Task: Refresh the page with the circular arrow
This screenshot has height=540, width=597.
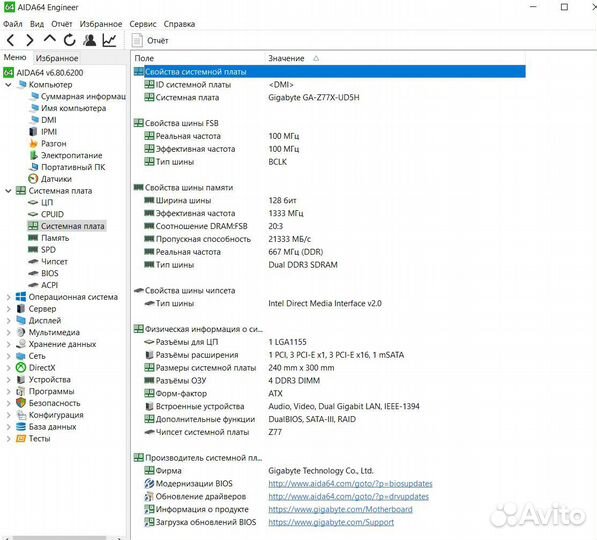Action: point(70,40)
